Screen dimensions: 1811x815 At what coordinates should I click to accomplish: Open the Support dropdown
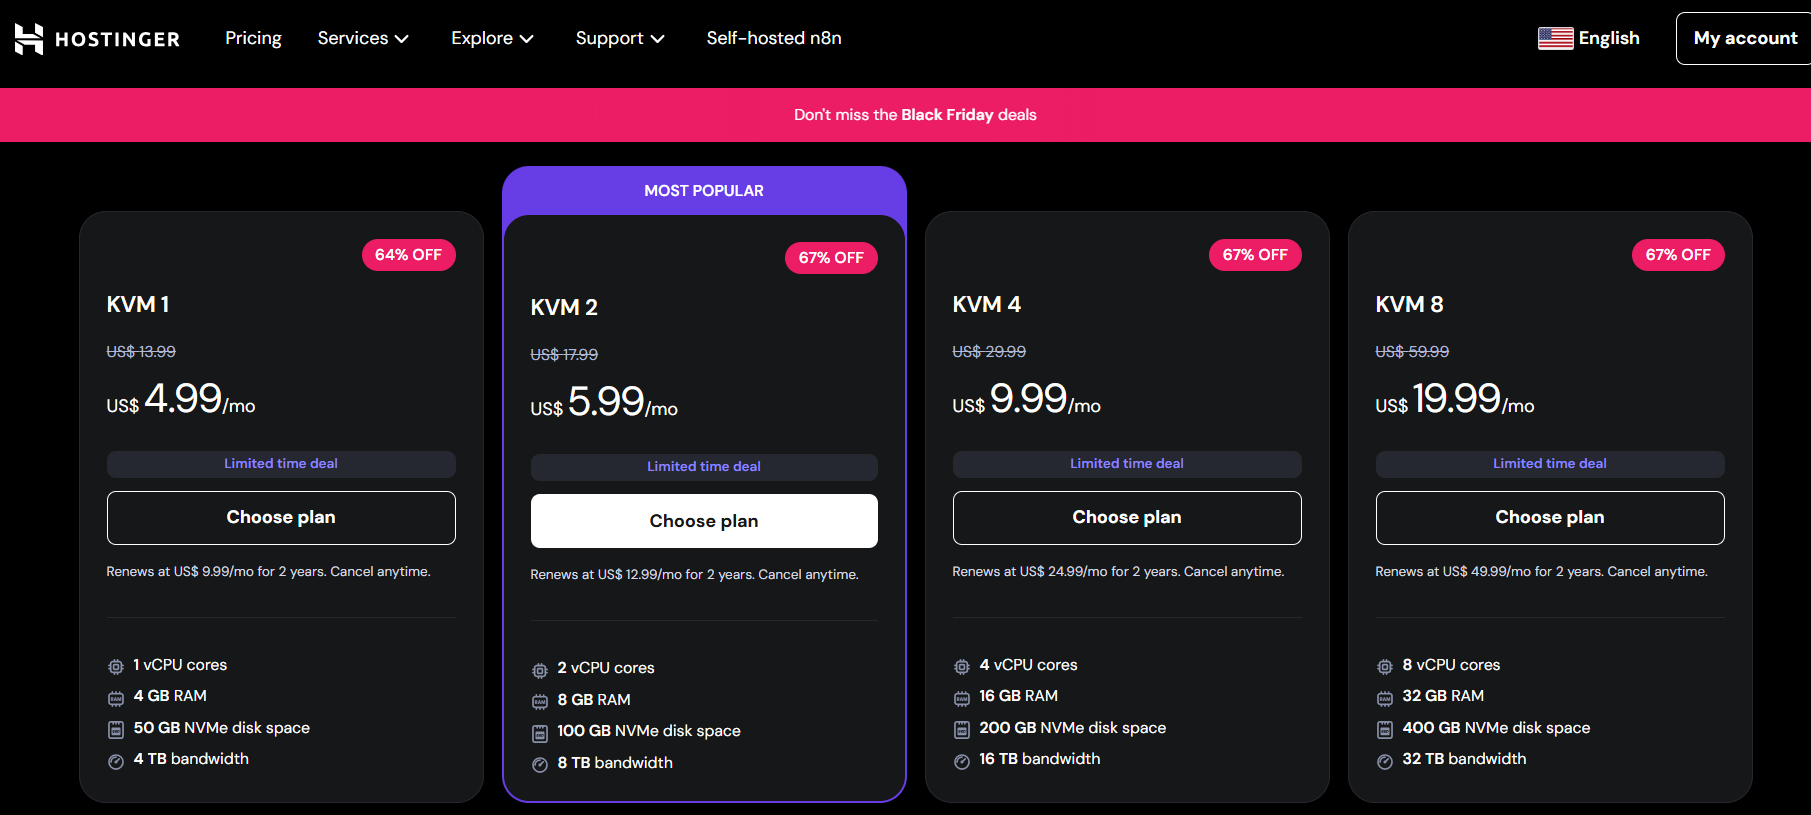pyautogui.click(x=619, y=38)
